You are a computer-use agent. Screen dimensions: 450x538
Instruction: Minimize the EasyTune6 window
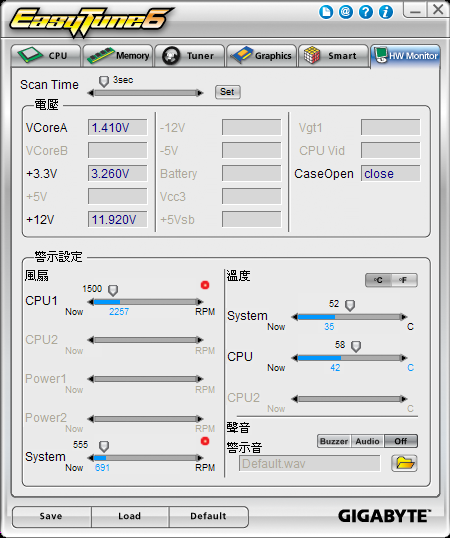[x=415, y=10]
